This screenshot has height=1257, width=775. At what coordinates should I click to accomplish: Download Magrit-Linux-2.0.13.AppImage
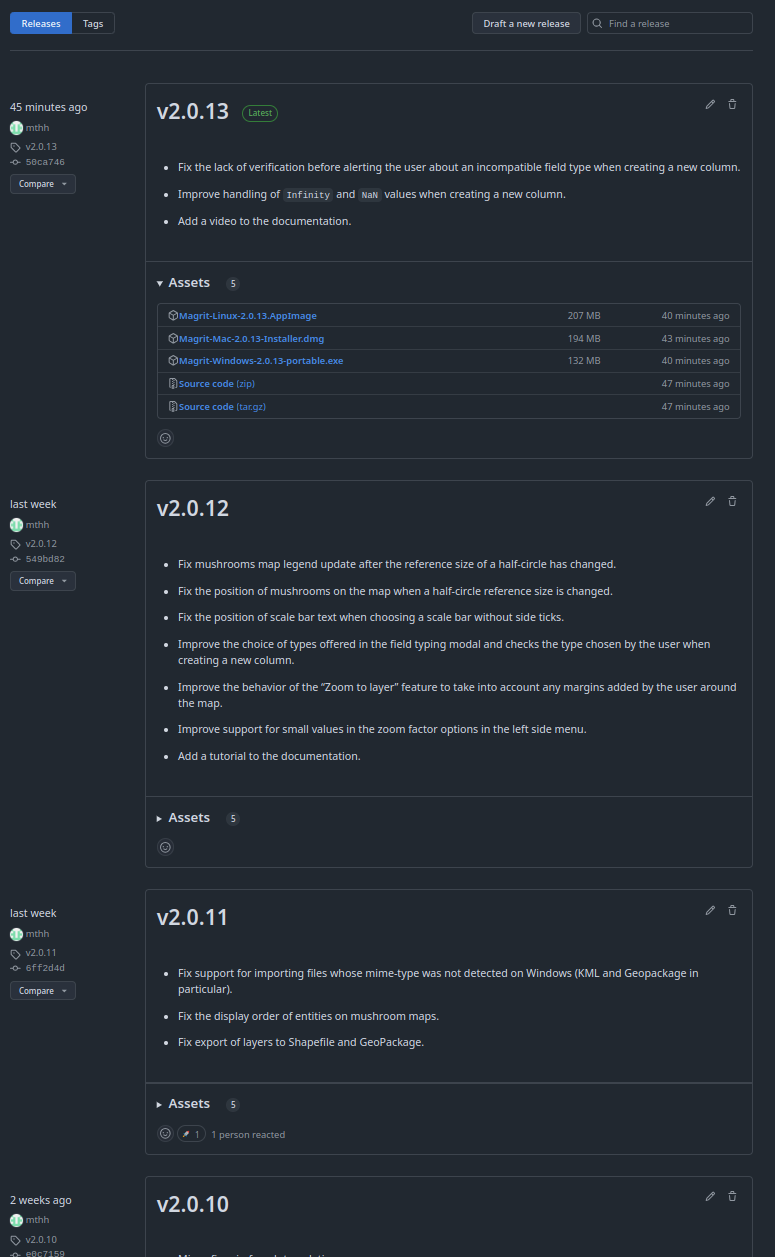(247, 316)
